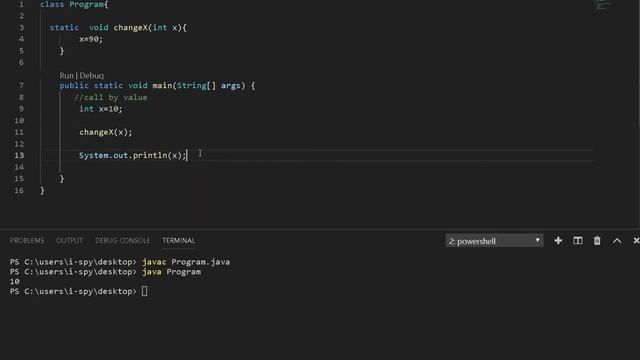The height and width of the screenshot is (360, 640).
Task: Click 'public static void main' on line 7
Action: 116,85
